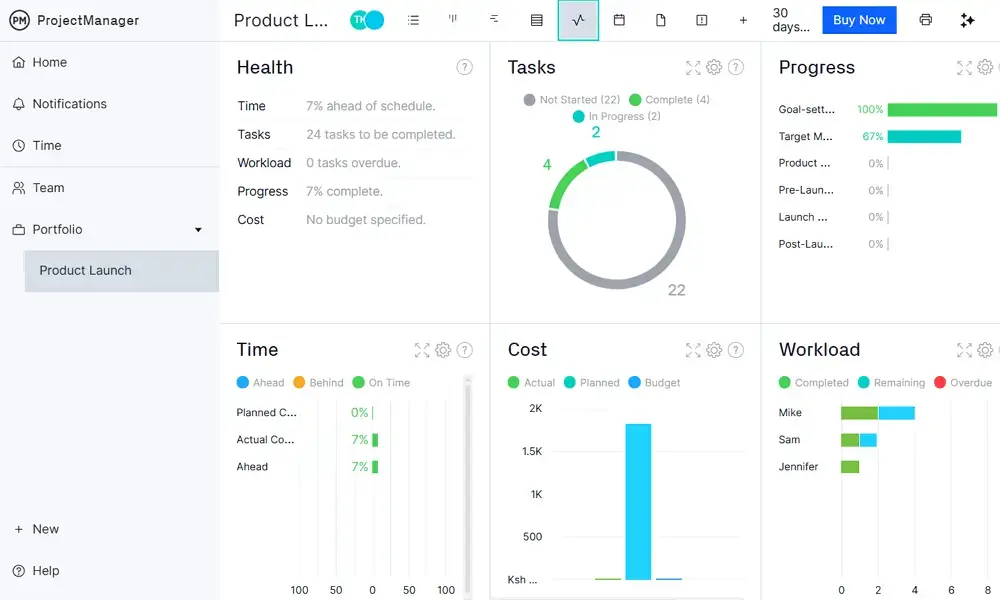Open the sheet view icon
This screenshot has height=600, width=1000.
coord(536,20)
